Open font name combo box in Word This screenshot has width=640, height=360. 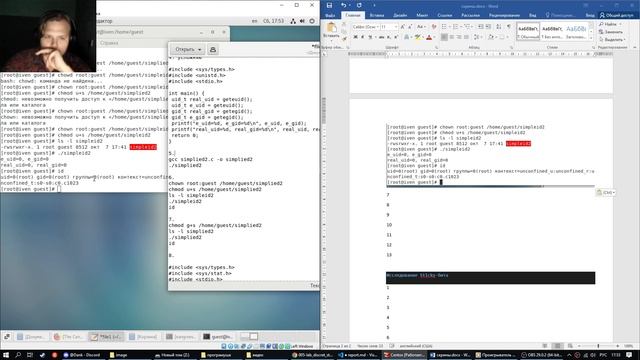tap(365, 27)
